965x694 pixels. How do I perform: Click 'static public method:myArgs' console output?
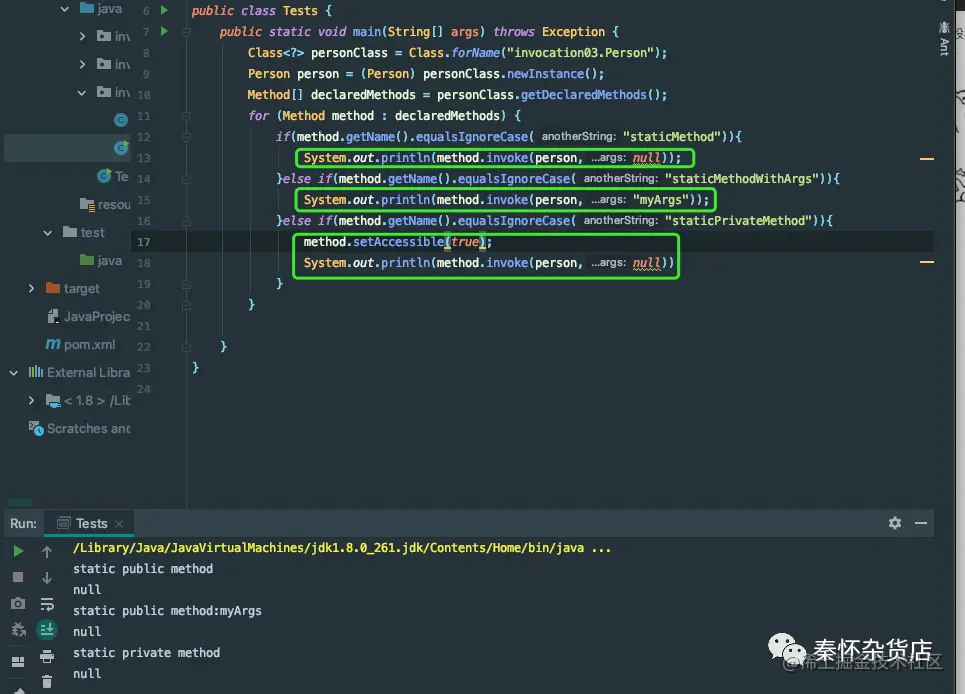pos(167,611)
